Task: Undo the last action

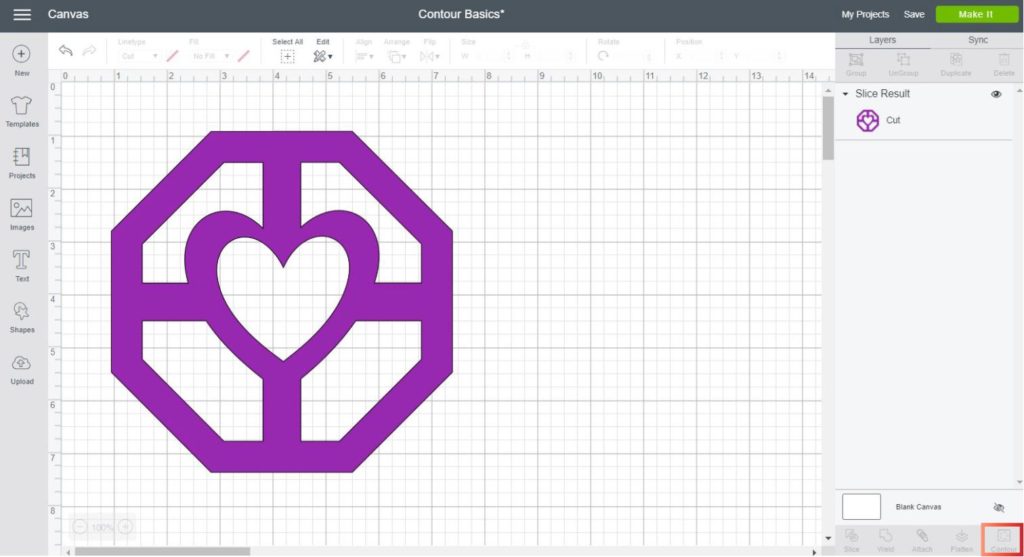Action: 65,50
